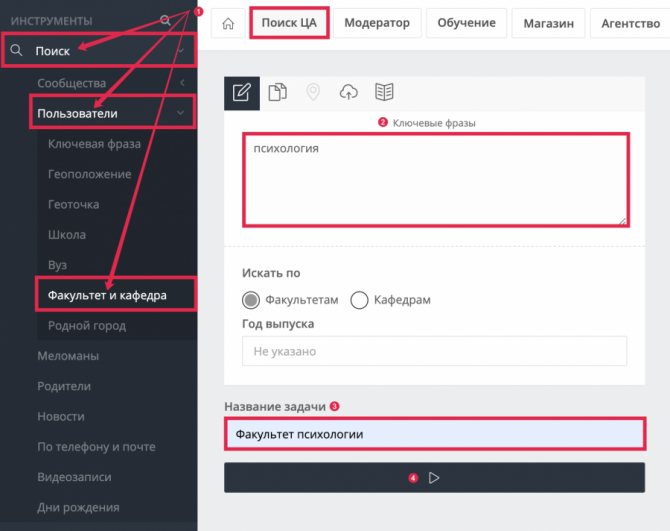The width and height of the screenshot is (670, 531).
Task: Click the map pin location icon
Action: tap(313, 92)
